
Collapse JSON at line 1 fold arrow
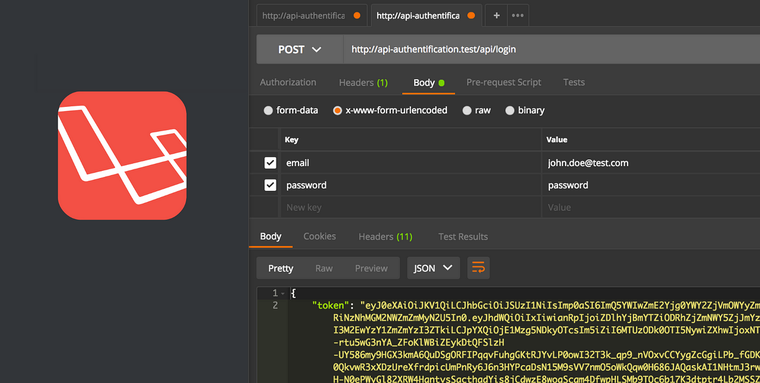click(283, 293)
